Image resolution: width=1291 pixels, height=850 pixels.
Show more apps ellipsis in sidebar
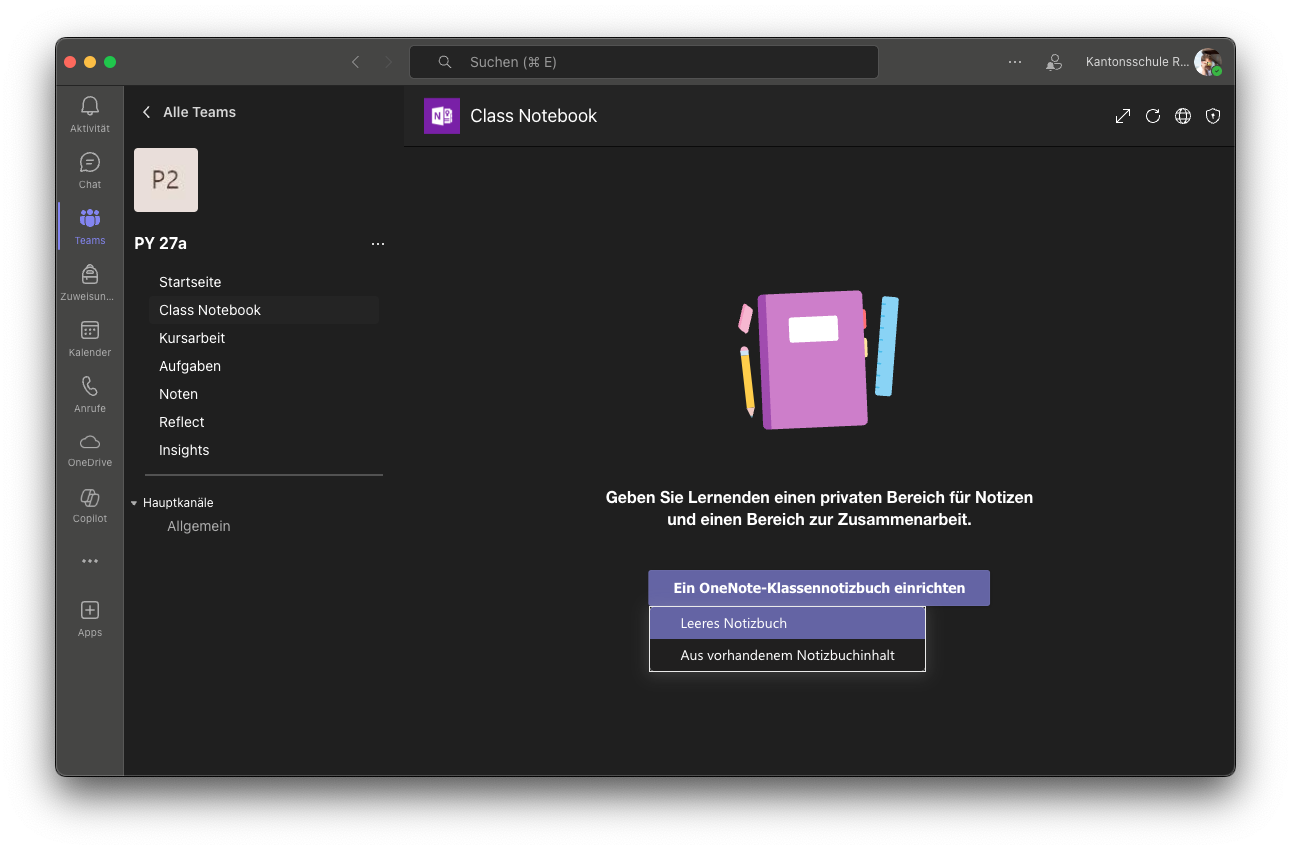[x=90, y=561]
